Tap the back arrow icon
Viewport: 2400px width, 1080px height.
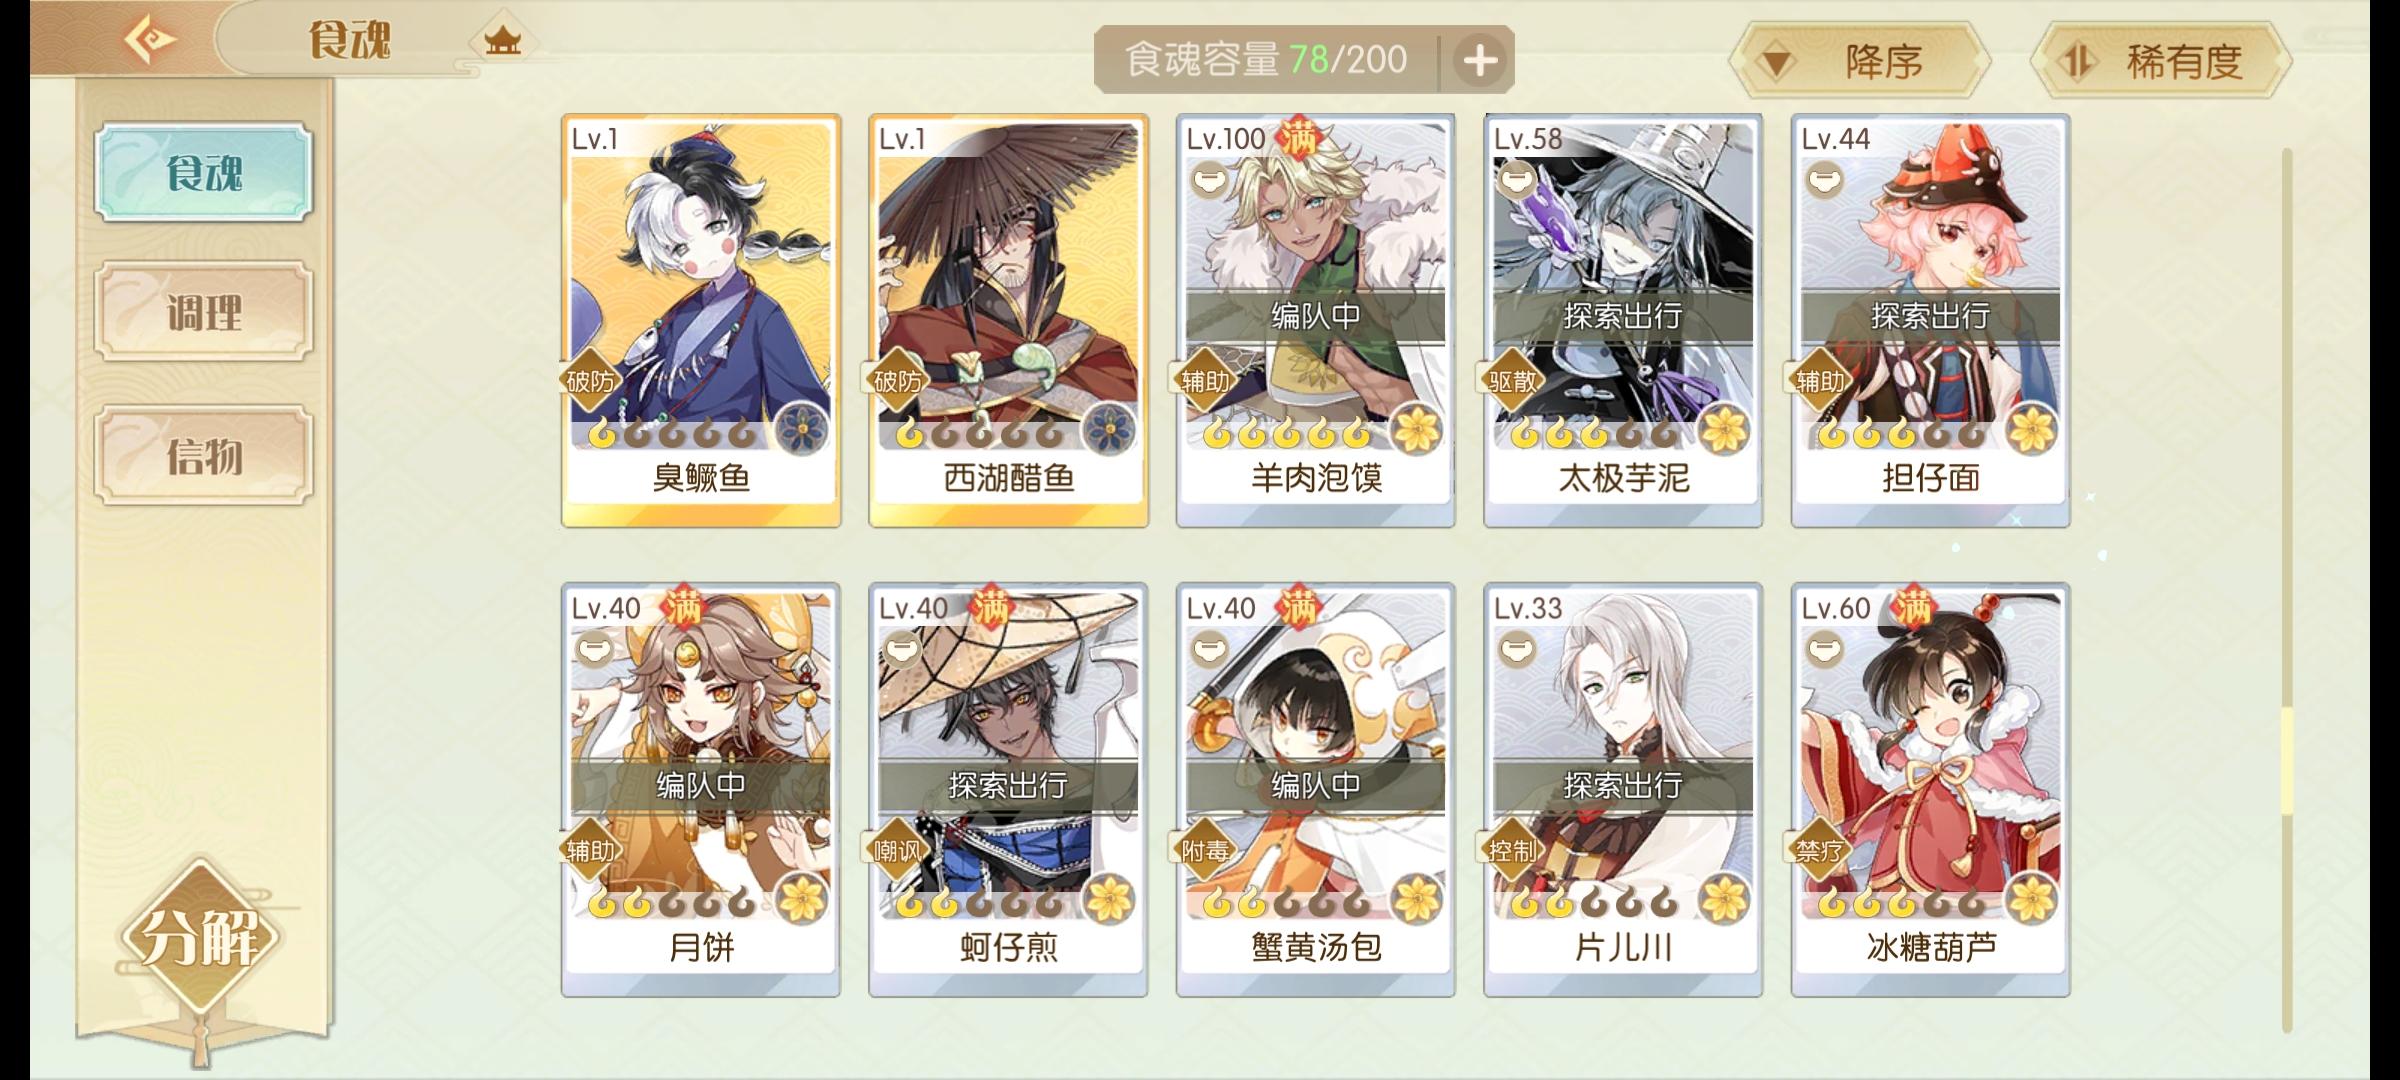[x=150, y=40]
